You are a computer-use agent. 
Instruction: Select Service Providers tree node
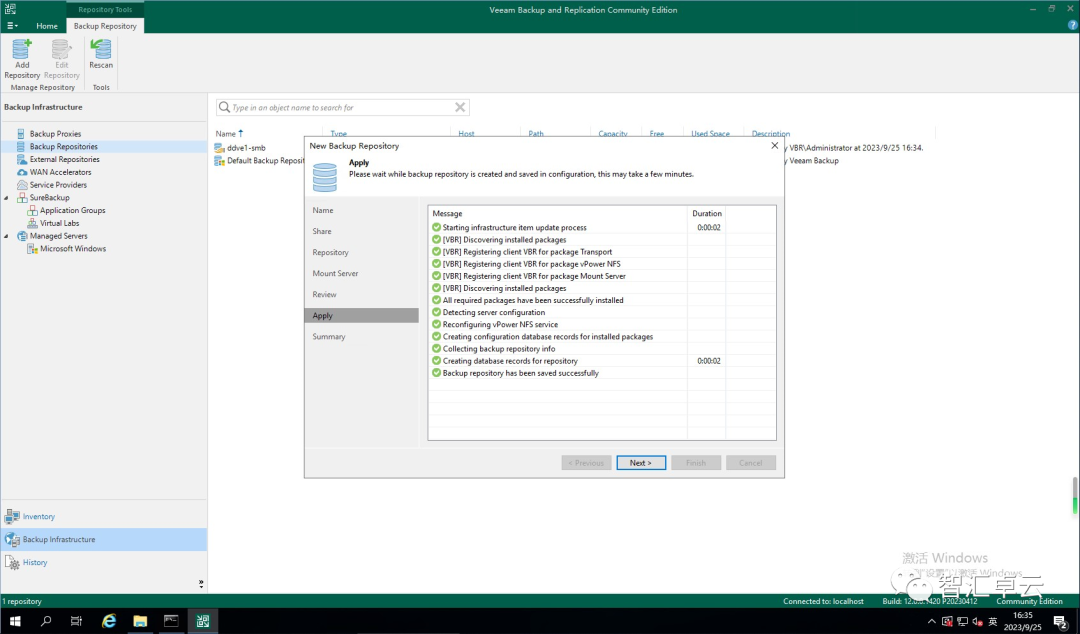[x=58, y=185]
